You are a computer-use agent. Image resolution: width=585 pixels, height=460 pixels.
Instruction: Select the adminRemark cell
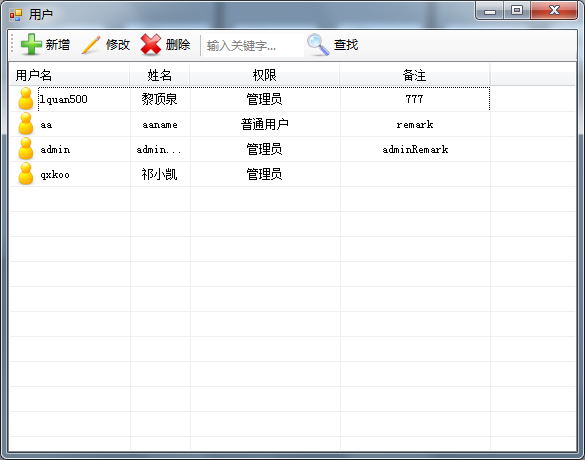click(415, 149)
